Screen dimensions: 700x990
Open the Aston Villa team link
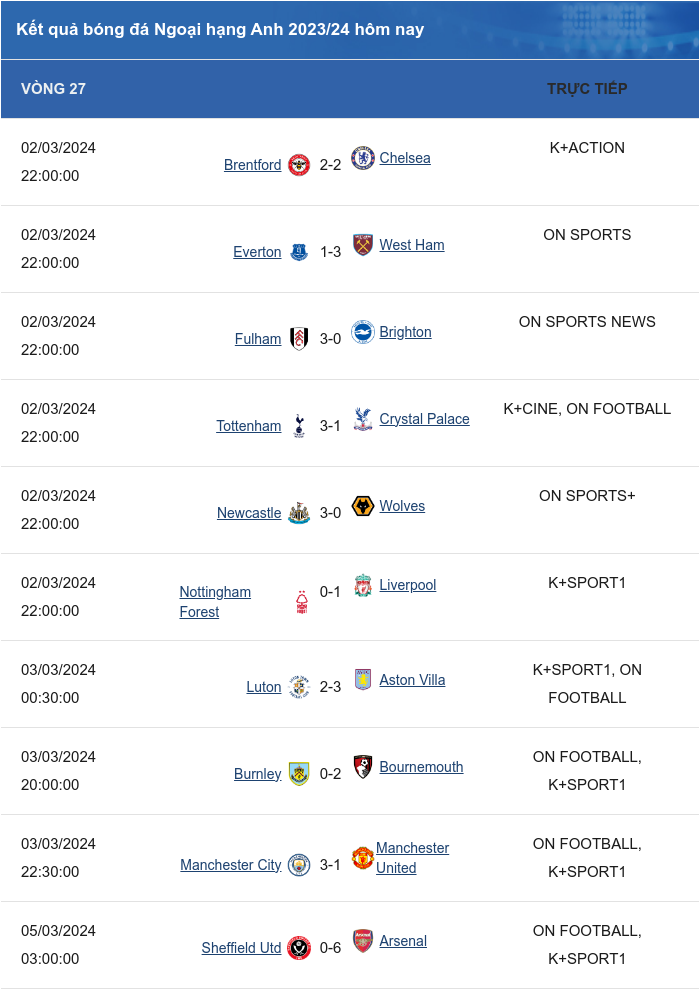click(412, 680)
